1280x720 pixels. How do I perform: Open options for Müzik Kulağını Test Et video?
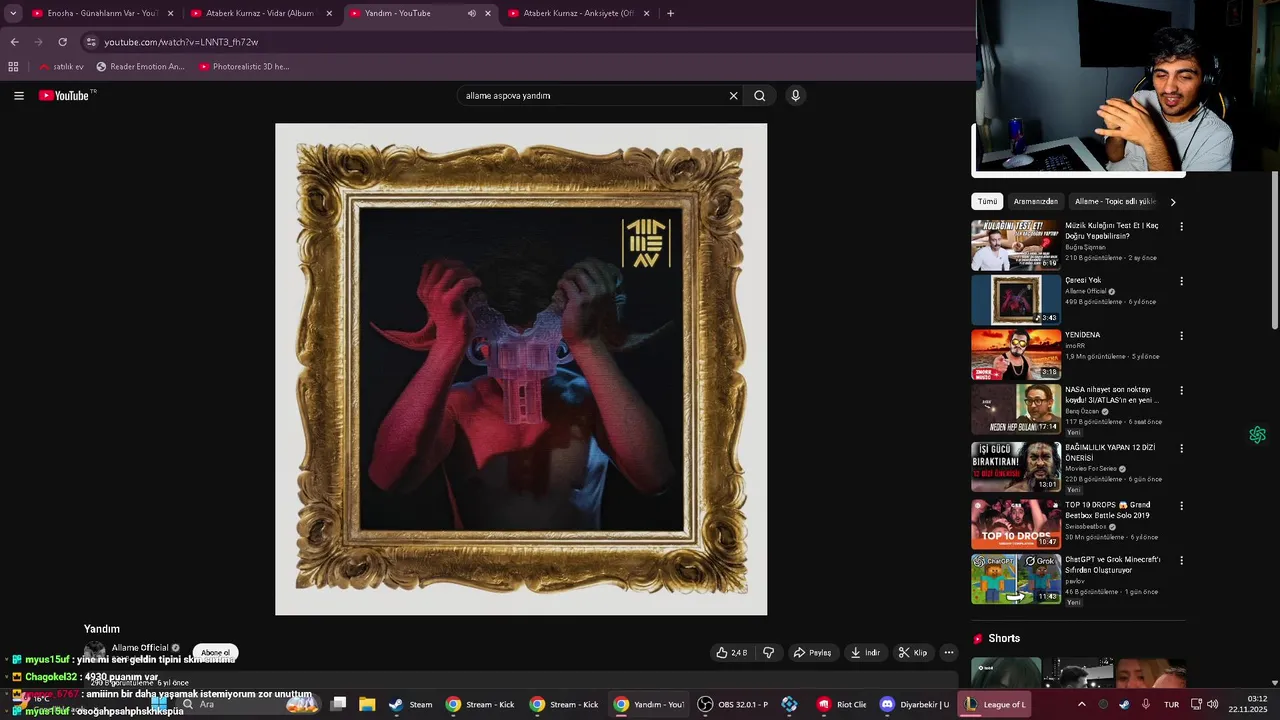pyautogui.click(x=1181, y=227)
